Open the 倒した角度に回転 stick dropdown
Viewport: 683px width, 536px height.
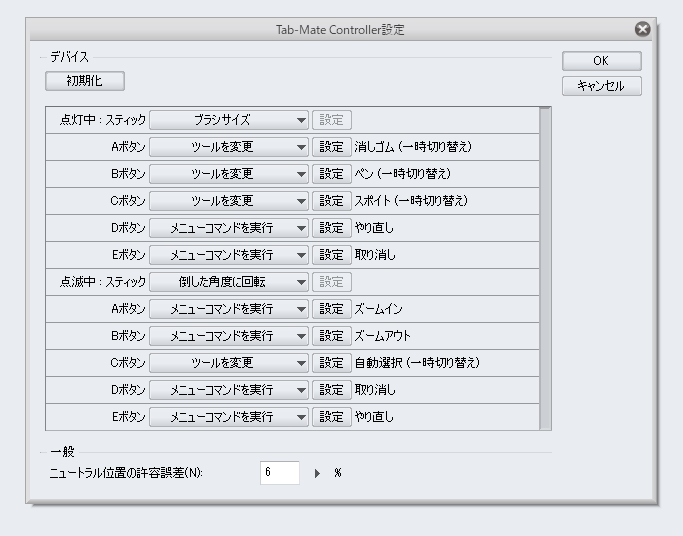(x=229, y=282)
